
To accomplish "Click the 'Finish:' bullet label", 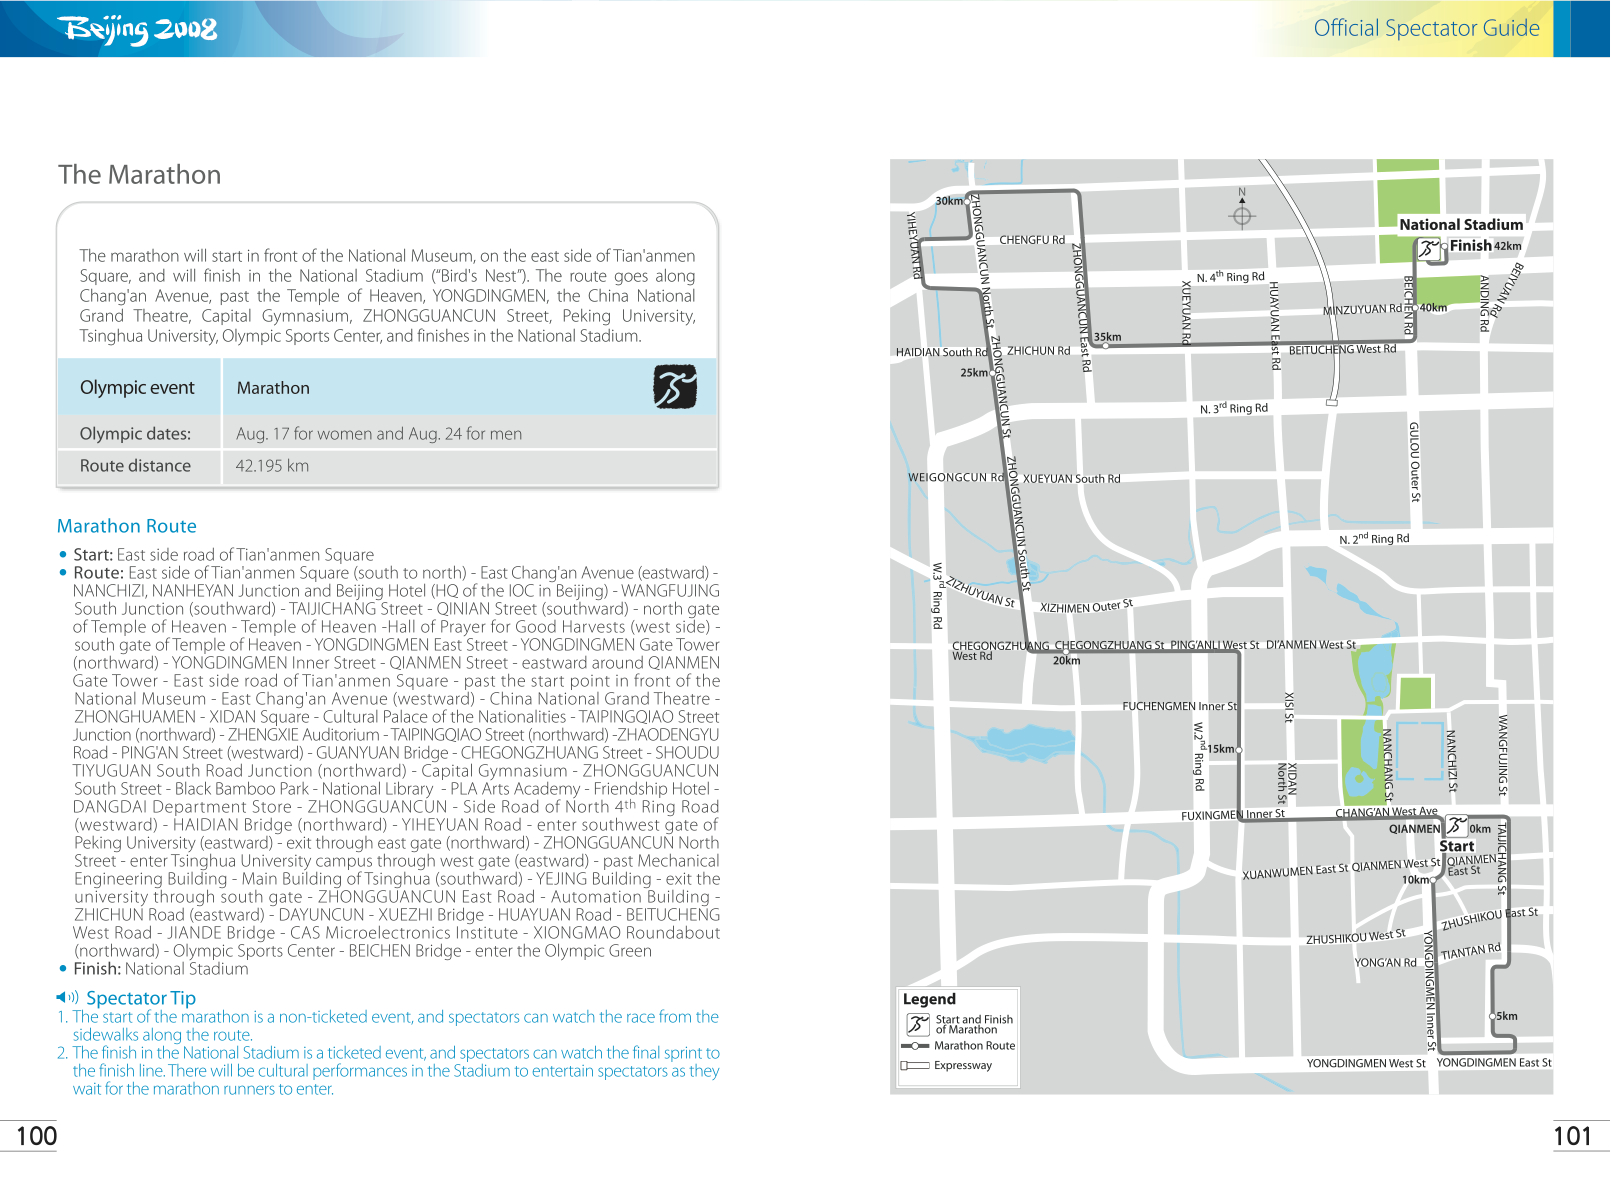I will click(97, 969).
